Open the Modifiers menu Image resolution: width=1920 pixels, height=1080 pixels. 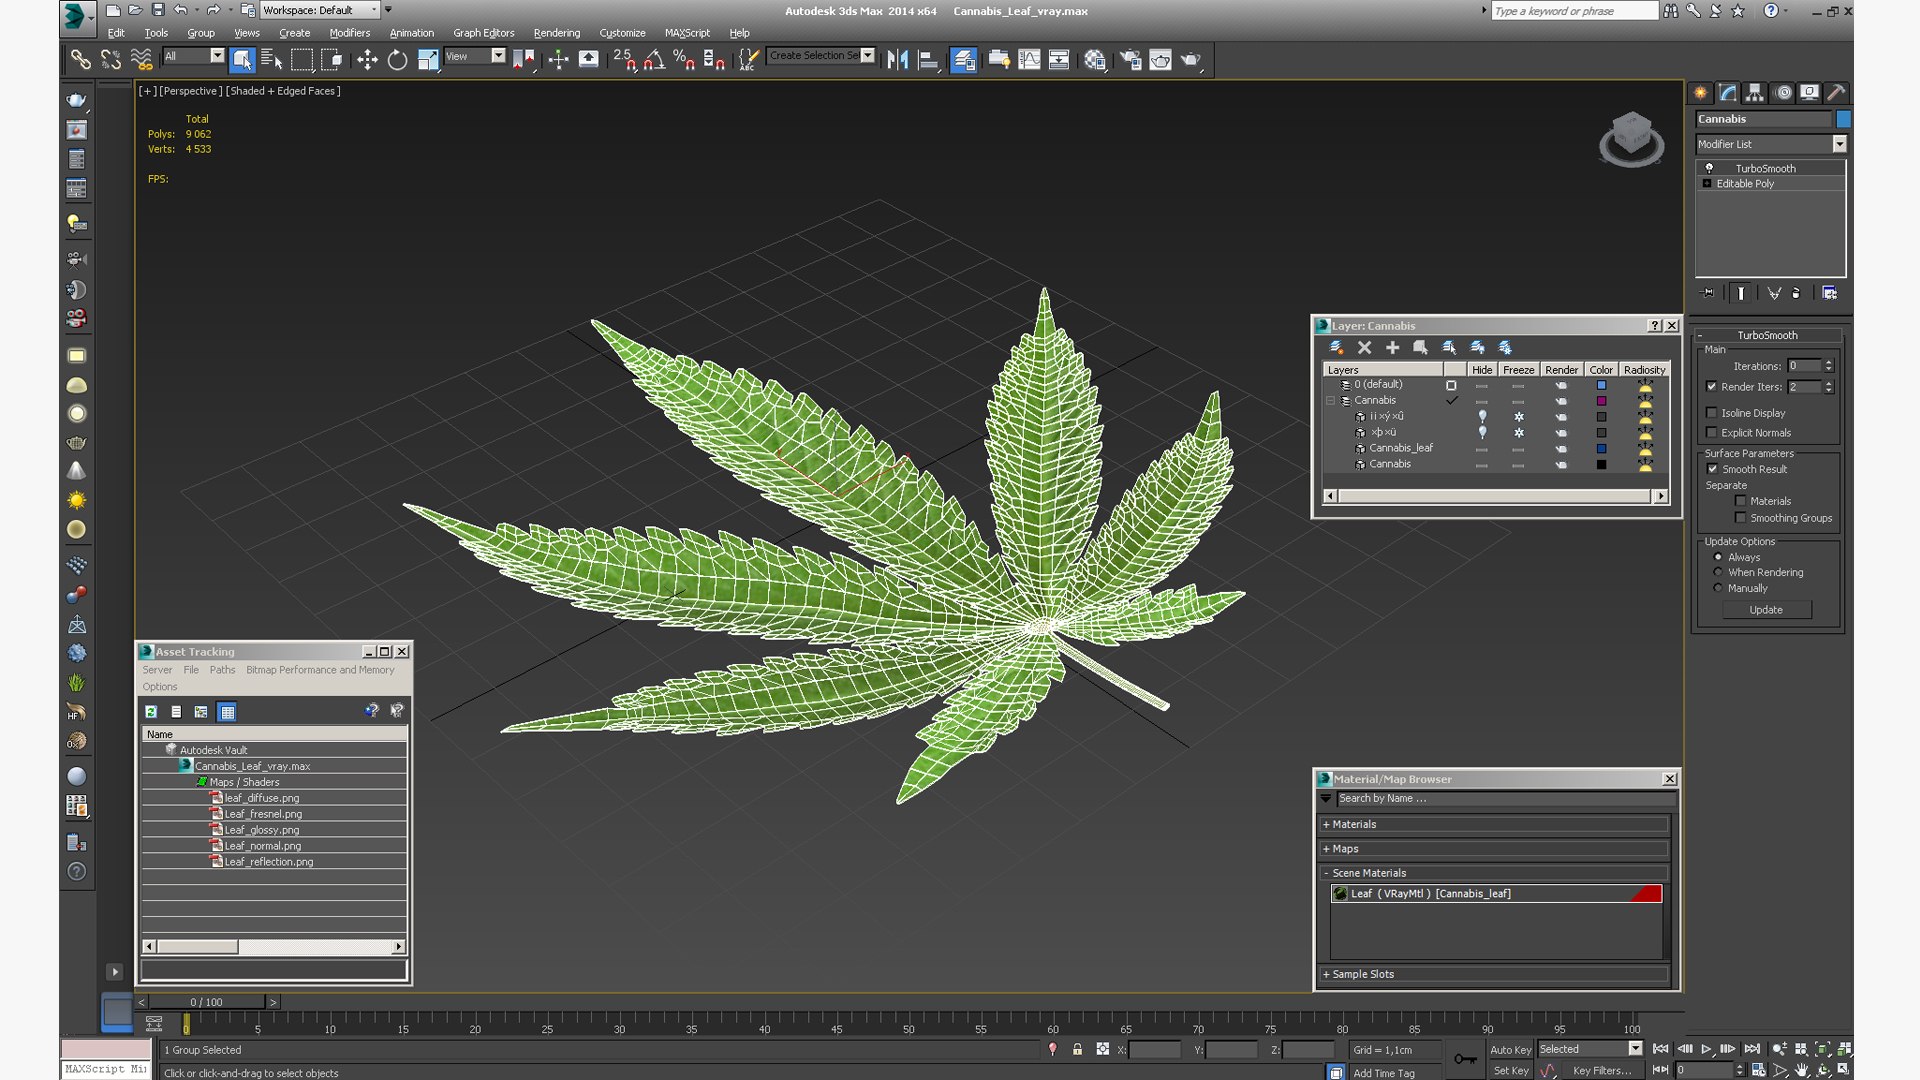pos(350,33)
